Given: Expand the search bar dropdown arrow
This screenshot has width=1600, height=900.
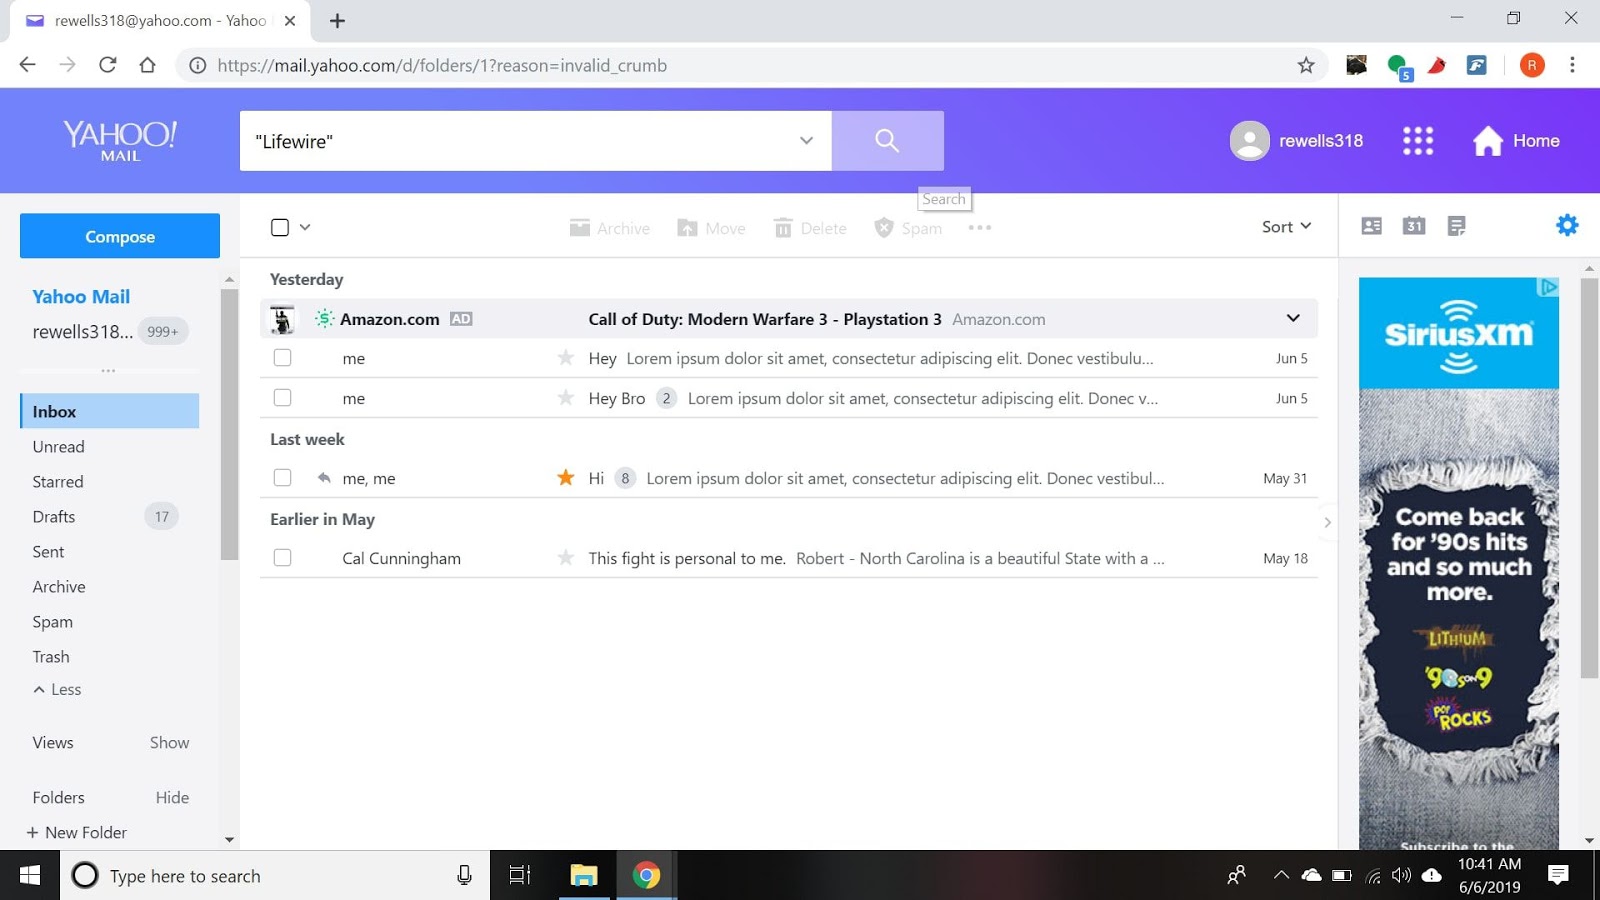Looking at the screenshot, I should click(807, 141).
